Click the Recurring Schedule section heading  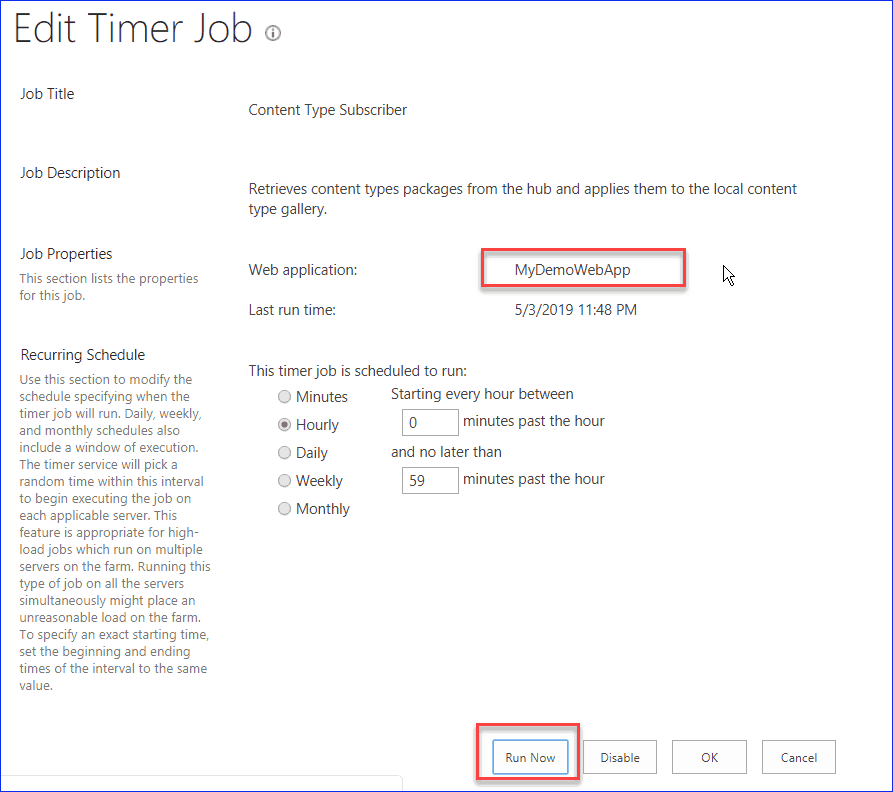(83, 355)
